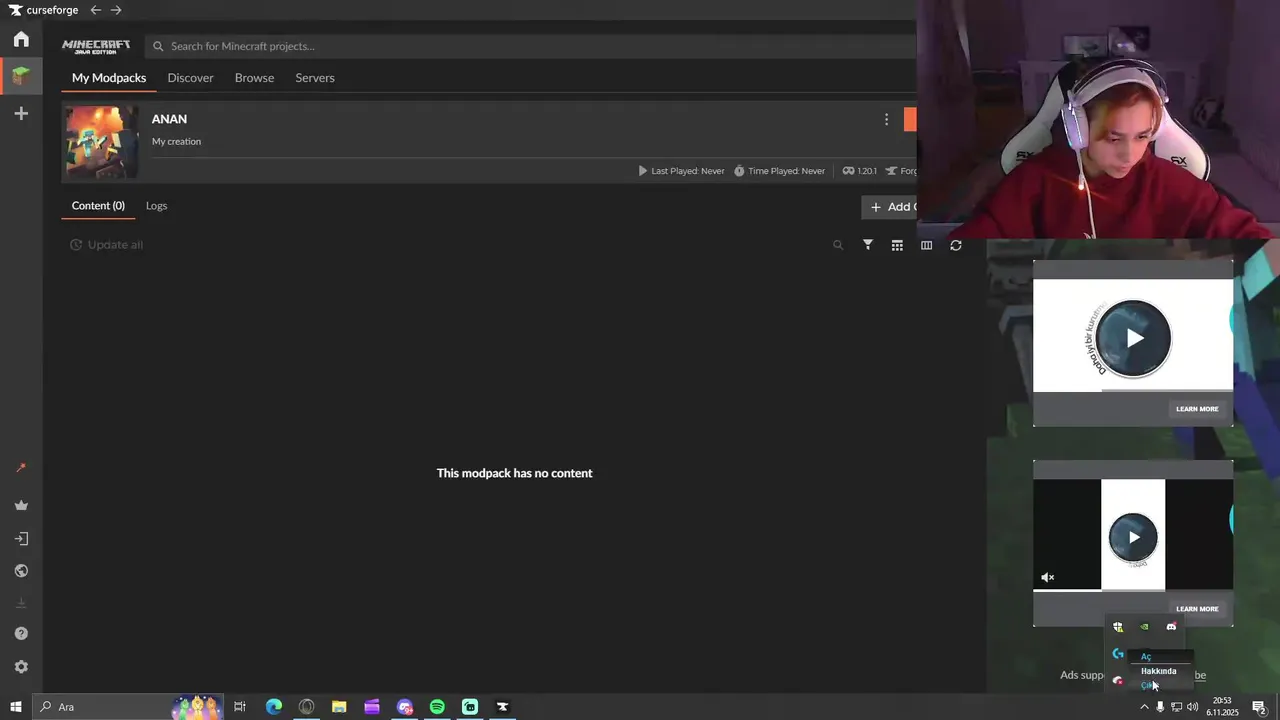Screen dimensions: 1280x720
Task: Switch to My Modpacks tab
Action: [x=109, y=78]
